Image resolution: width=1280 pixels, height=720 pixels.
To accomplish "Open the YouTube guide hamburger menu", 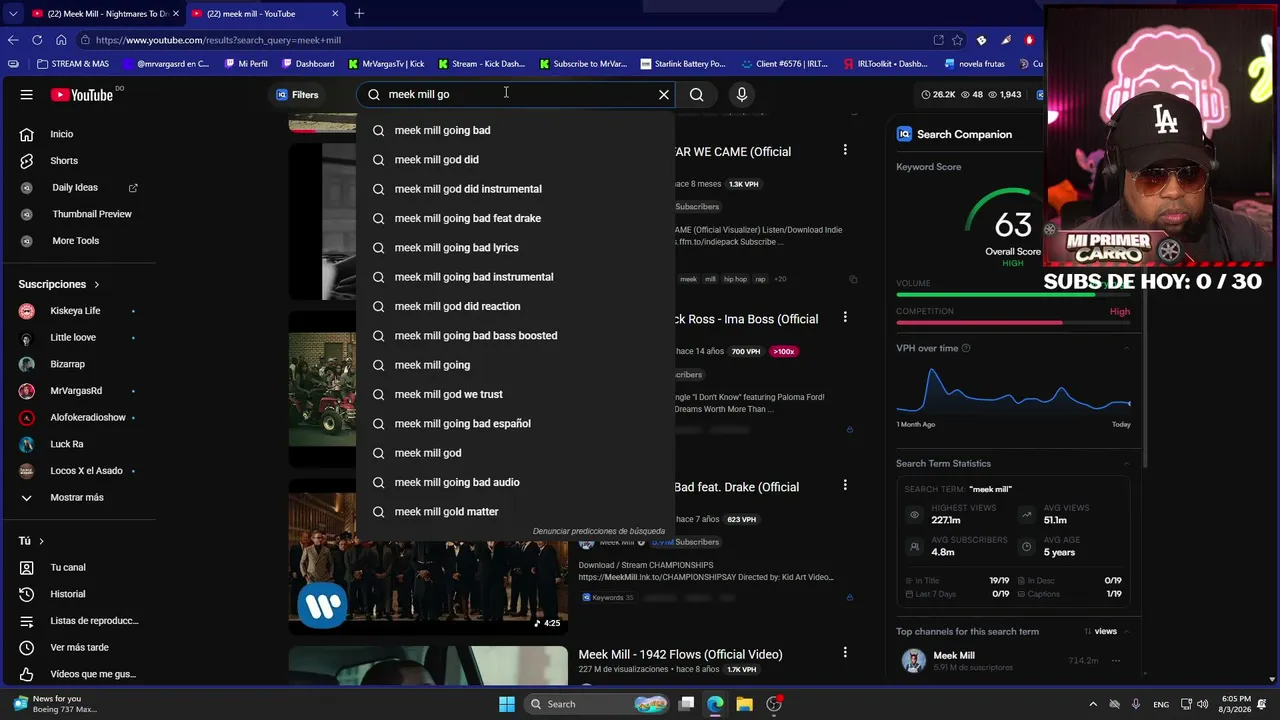I will point(27,94).
